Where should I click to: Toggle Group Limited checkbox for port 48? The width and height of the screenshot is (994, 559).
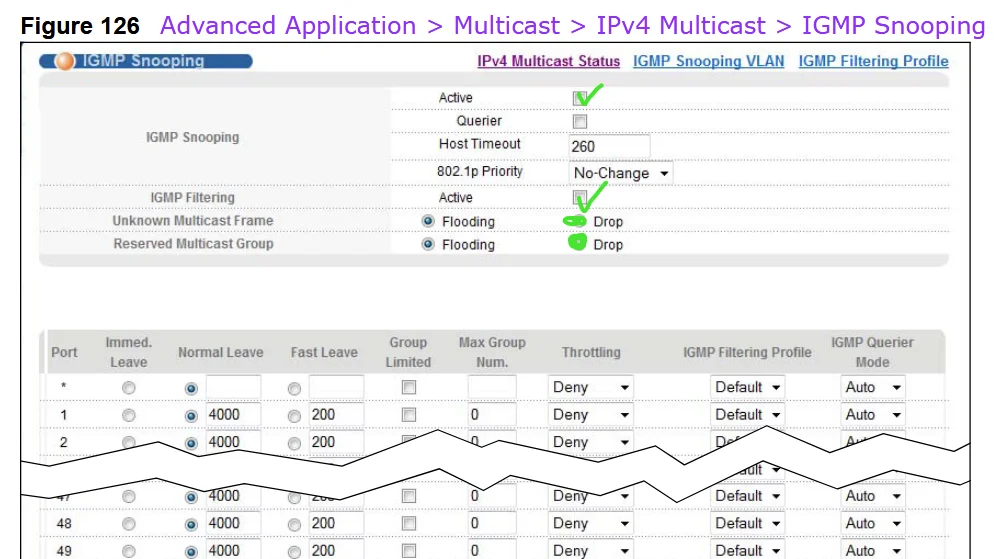coord(409,524)
